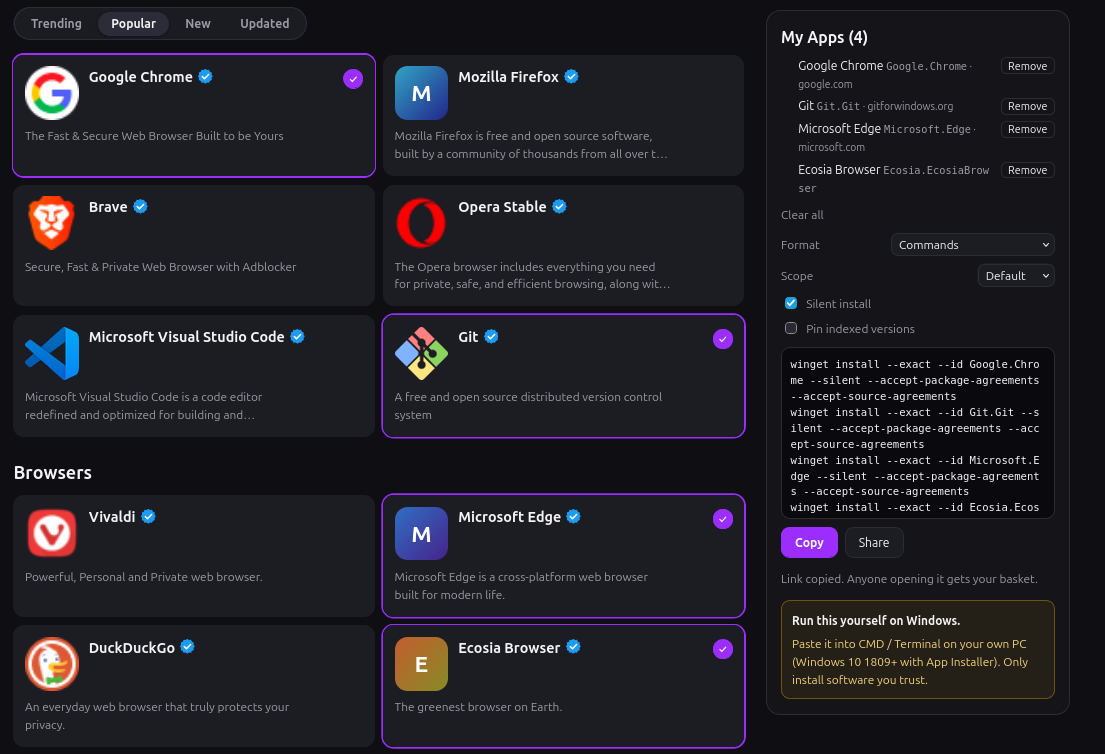The image size is (1105, 754).
Task: Click the DuckDuckGo duck logo
Action: click(51, 664)
